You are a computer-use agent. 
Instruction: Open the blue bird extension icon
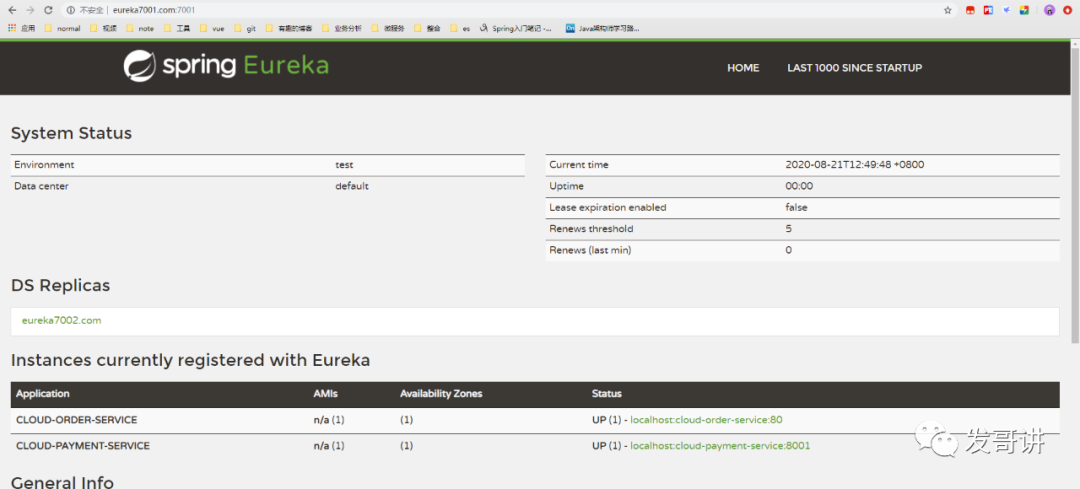[1006, 10]
